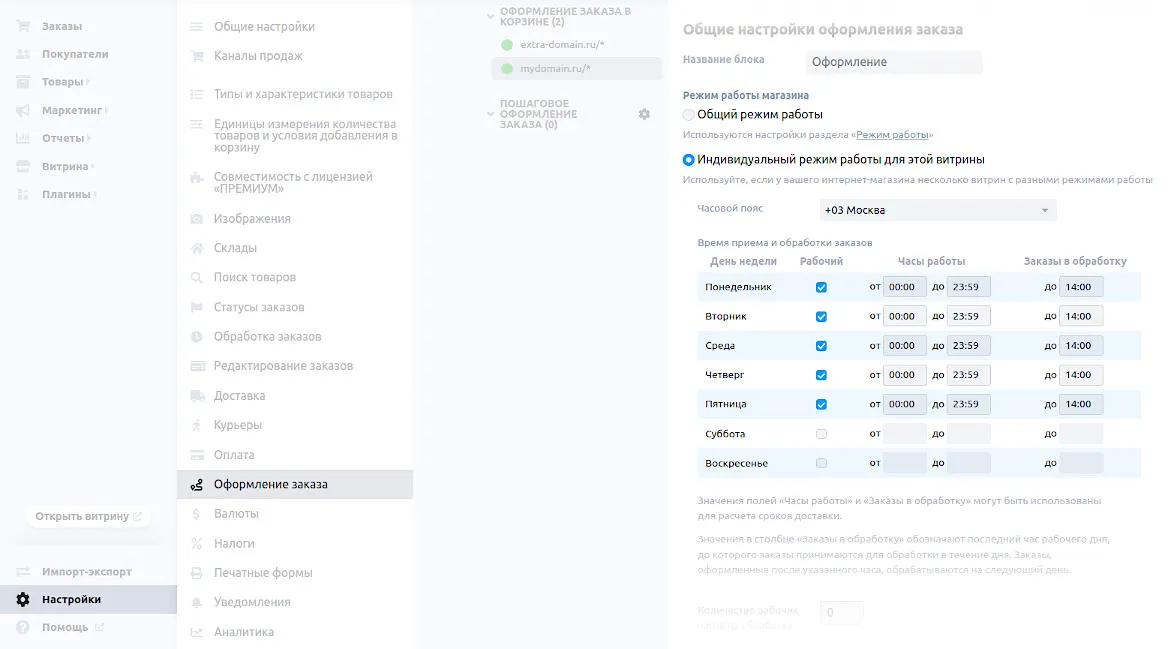This screenshot has height=649, width=1168.
Task: Open the Часовой пояс timezone dropdown
Action: point(937,210)
